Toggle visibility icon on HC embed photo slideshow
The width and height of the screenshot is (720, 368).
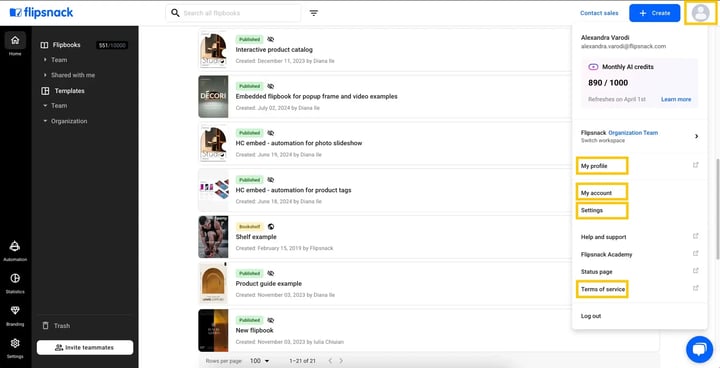pos(270,133)
